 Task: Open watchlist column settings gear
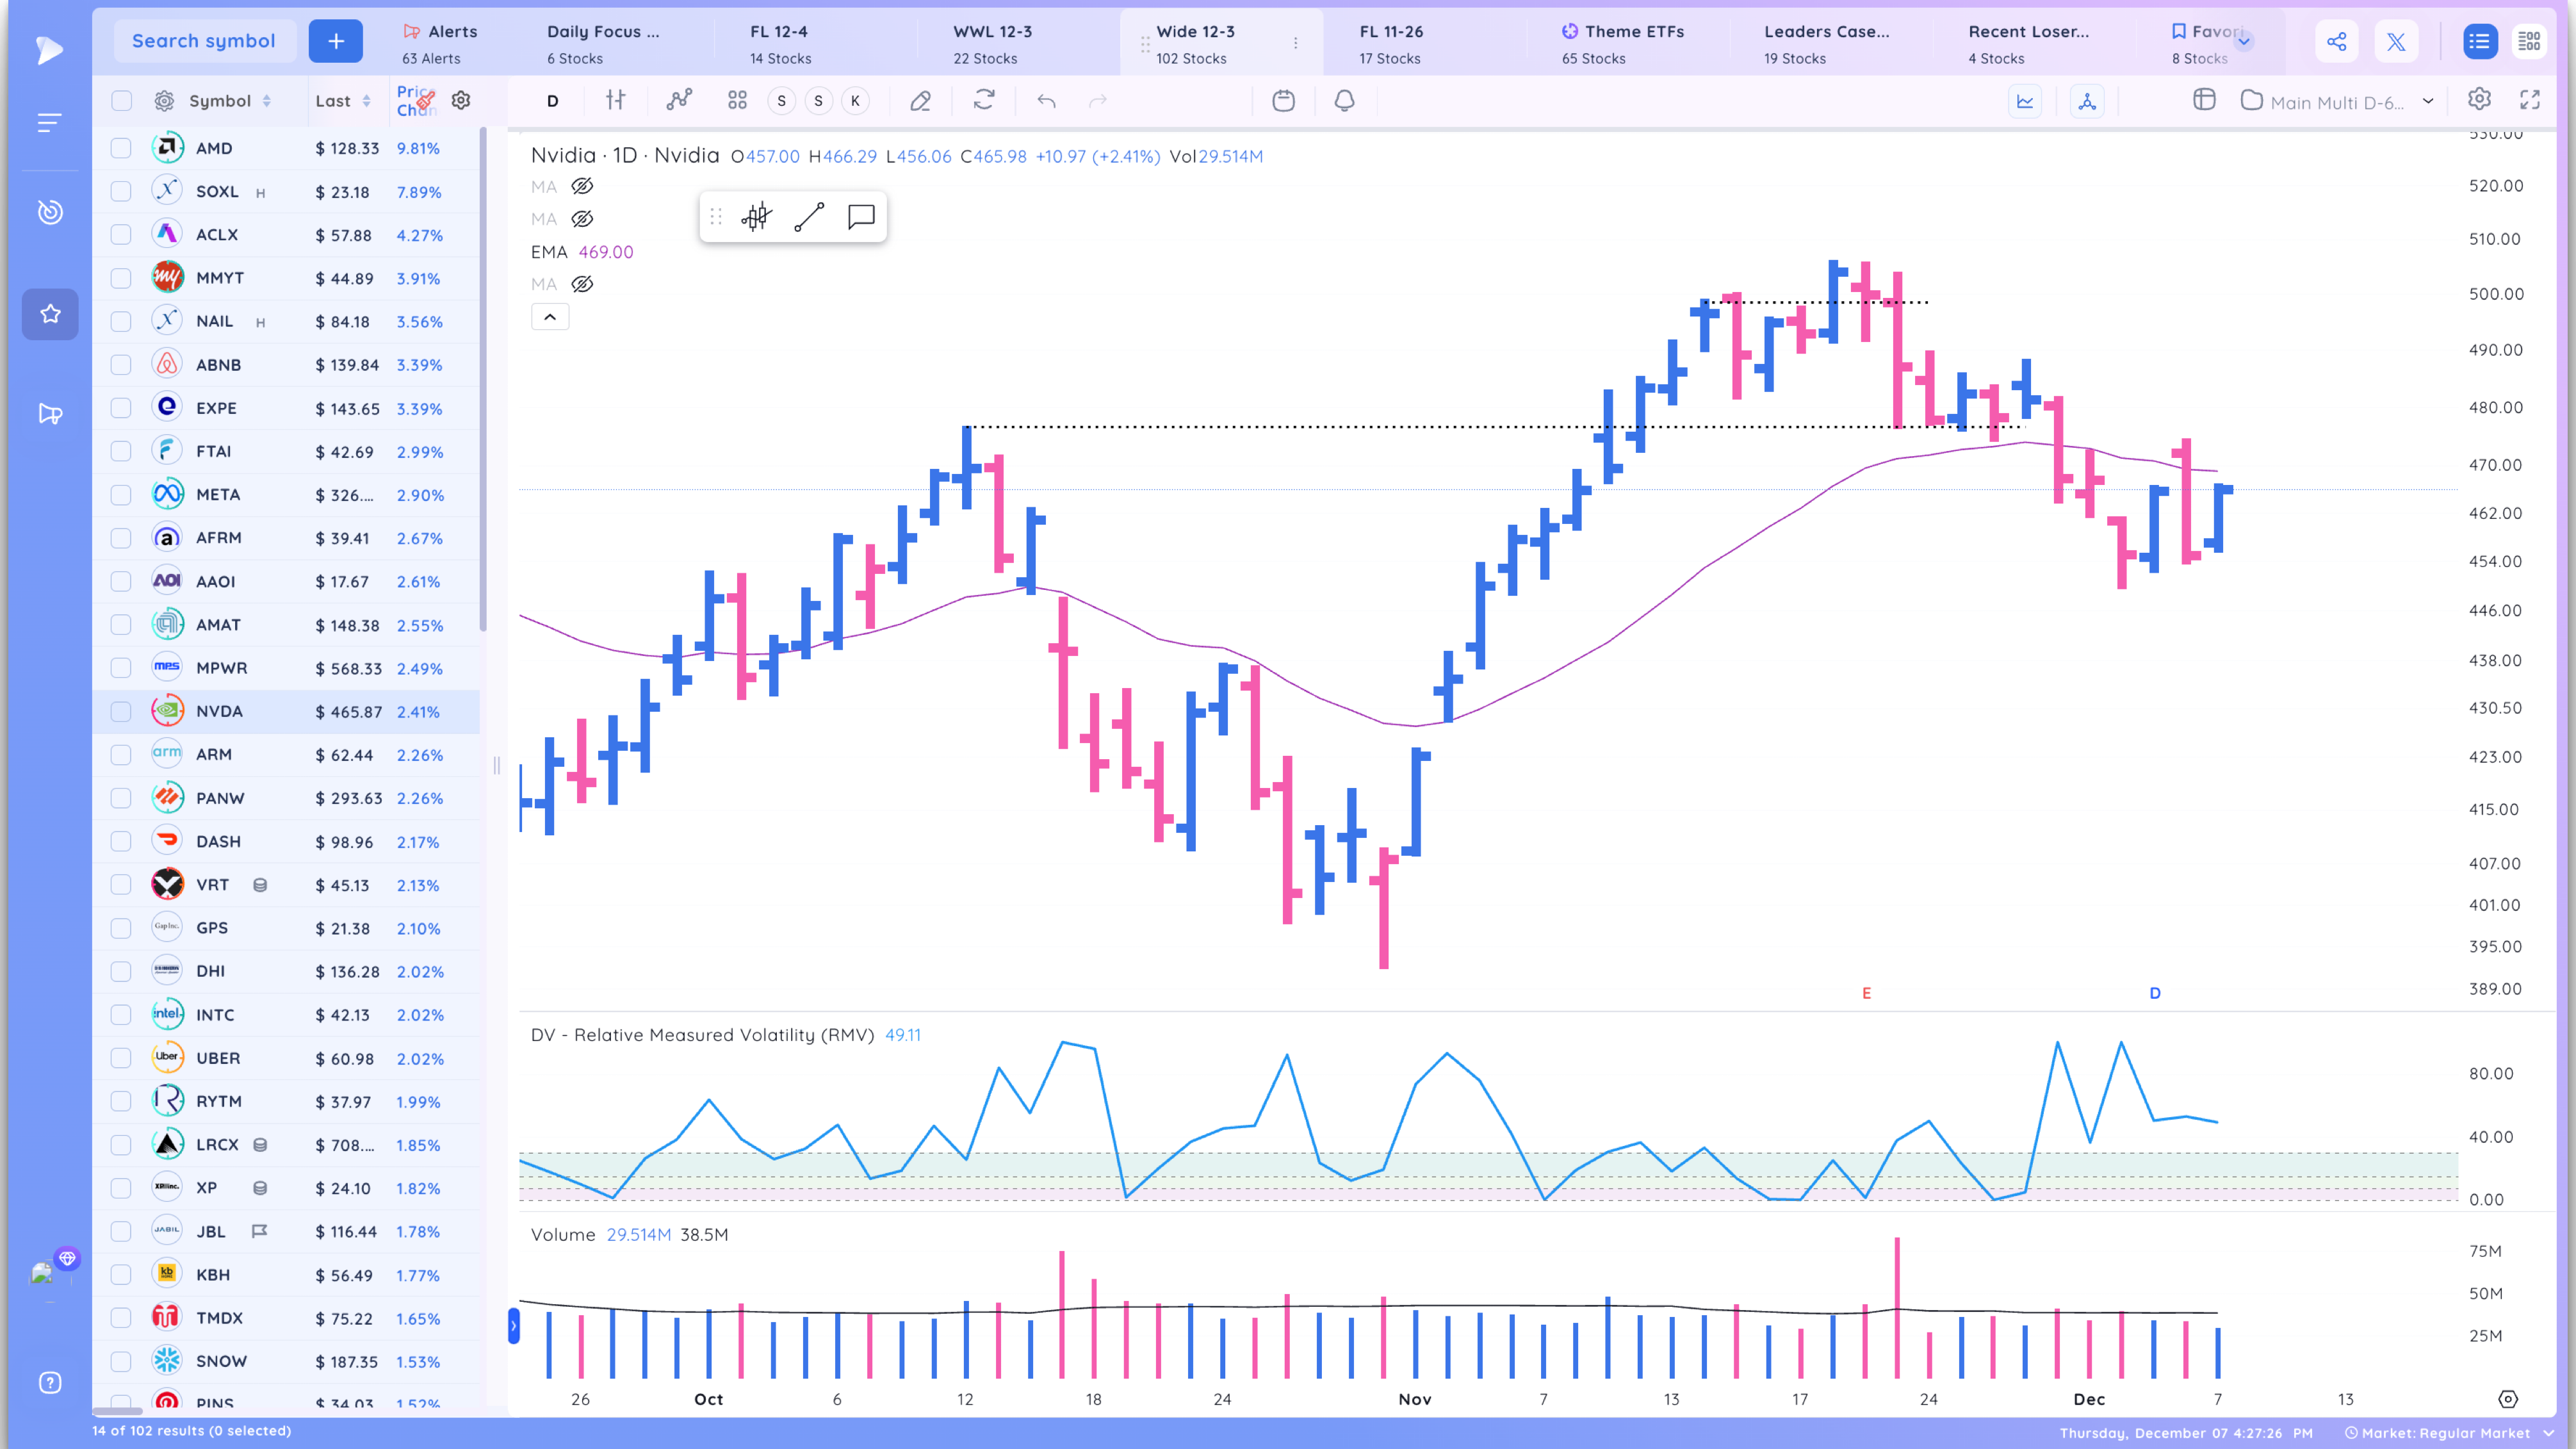click(x=461, y=100)
